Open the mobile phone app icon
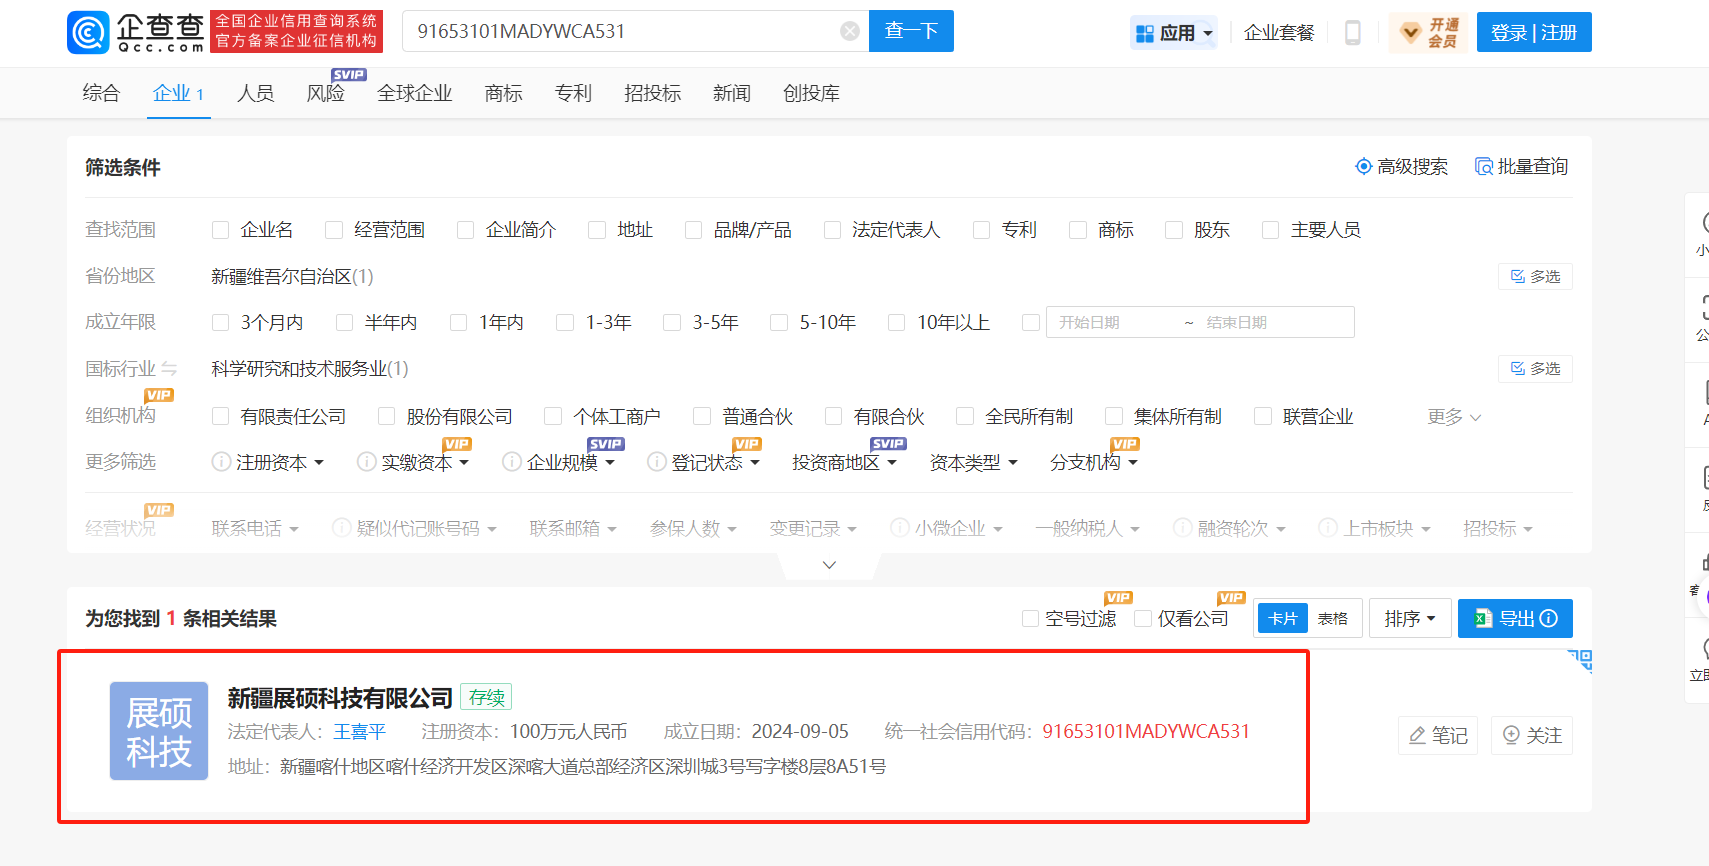1709x866 pixels. tap(1352, 33)
